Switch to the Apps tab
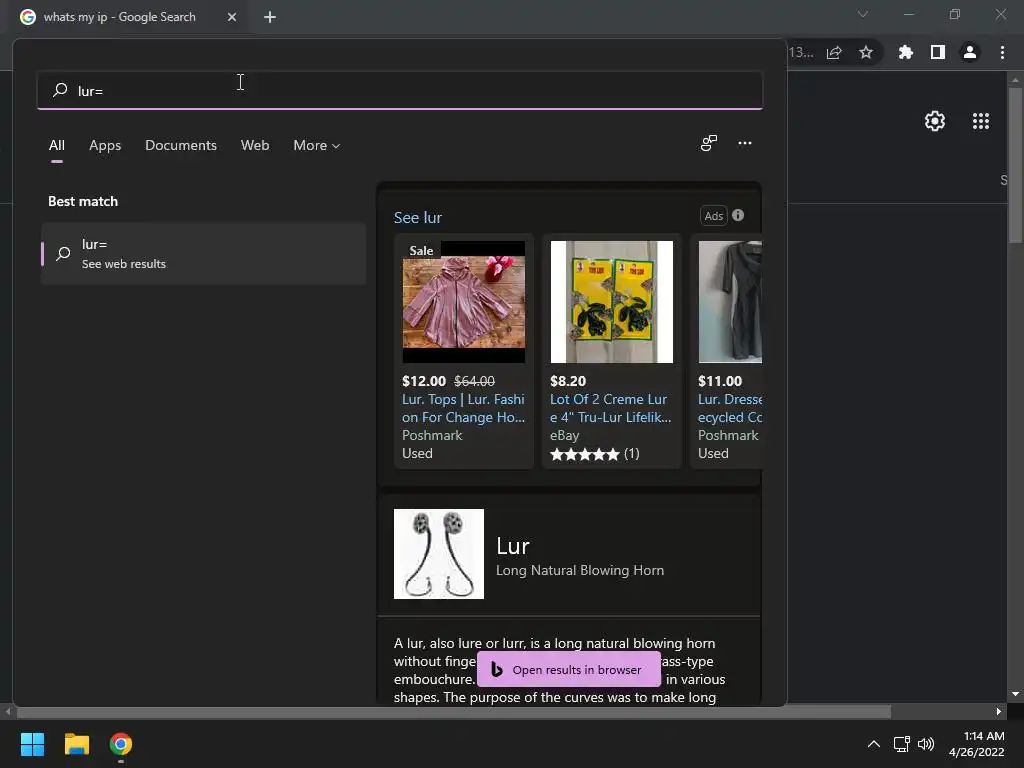 tap(105, 145)
